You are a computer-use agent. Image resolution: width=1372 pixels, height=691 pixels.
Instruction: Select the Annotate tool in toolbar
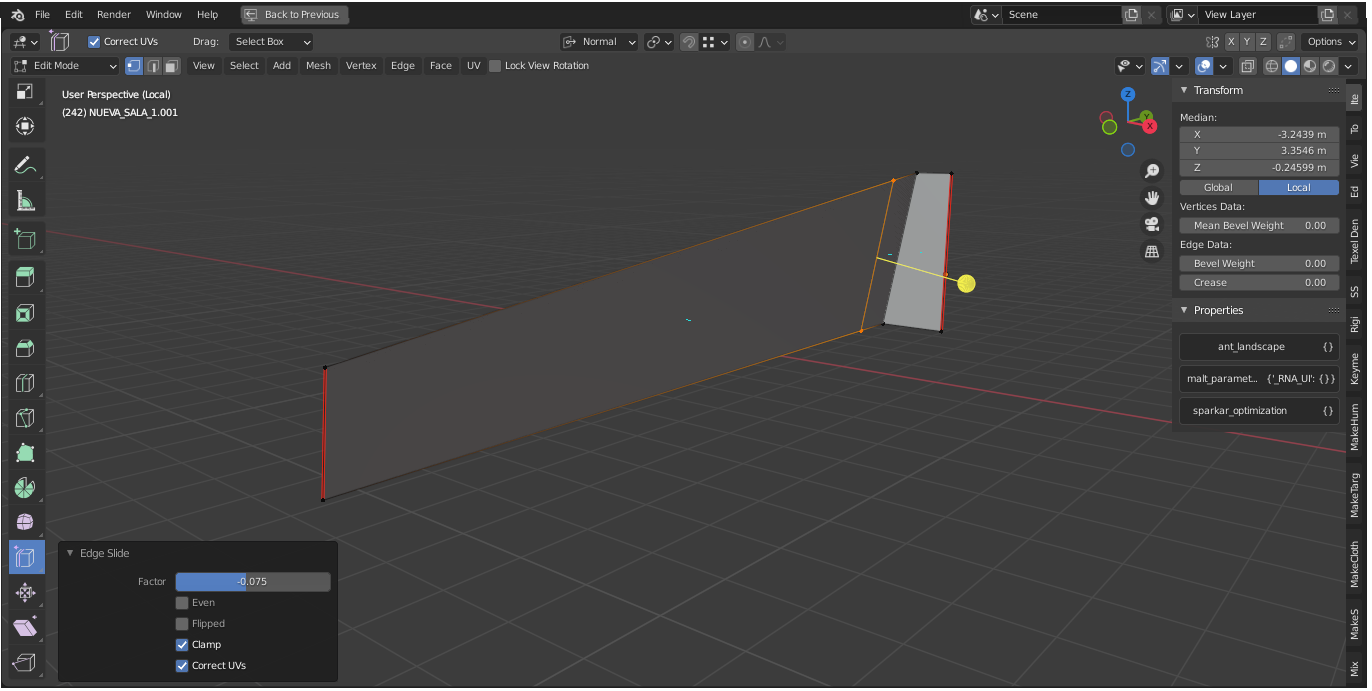point(26,165)
